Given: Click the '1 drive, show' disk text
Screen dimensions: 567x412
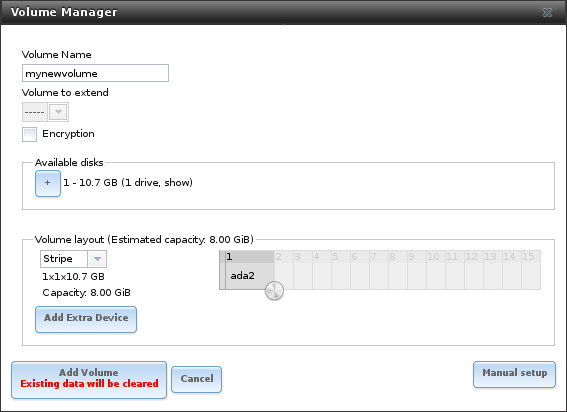Looking at the screenshot, I should (x=157, y=182).
